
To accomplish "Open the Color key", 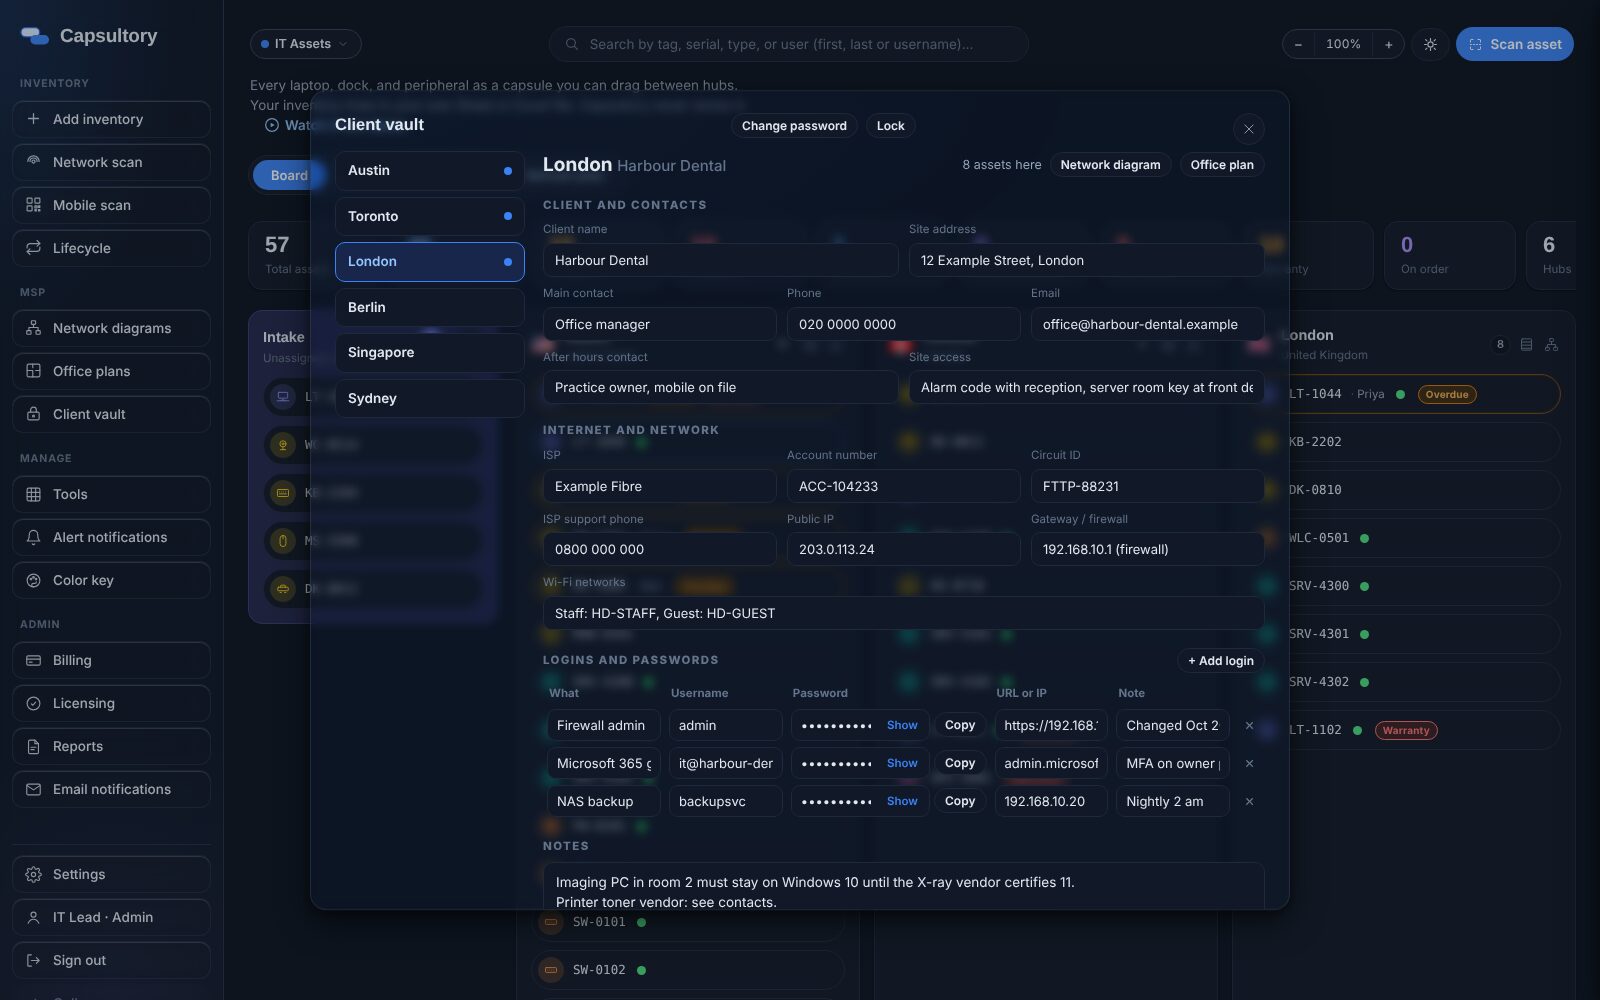I will click(x=111, y=580).
